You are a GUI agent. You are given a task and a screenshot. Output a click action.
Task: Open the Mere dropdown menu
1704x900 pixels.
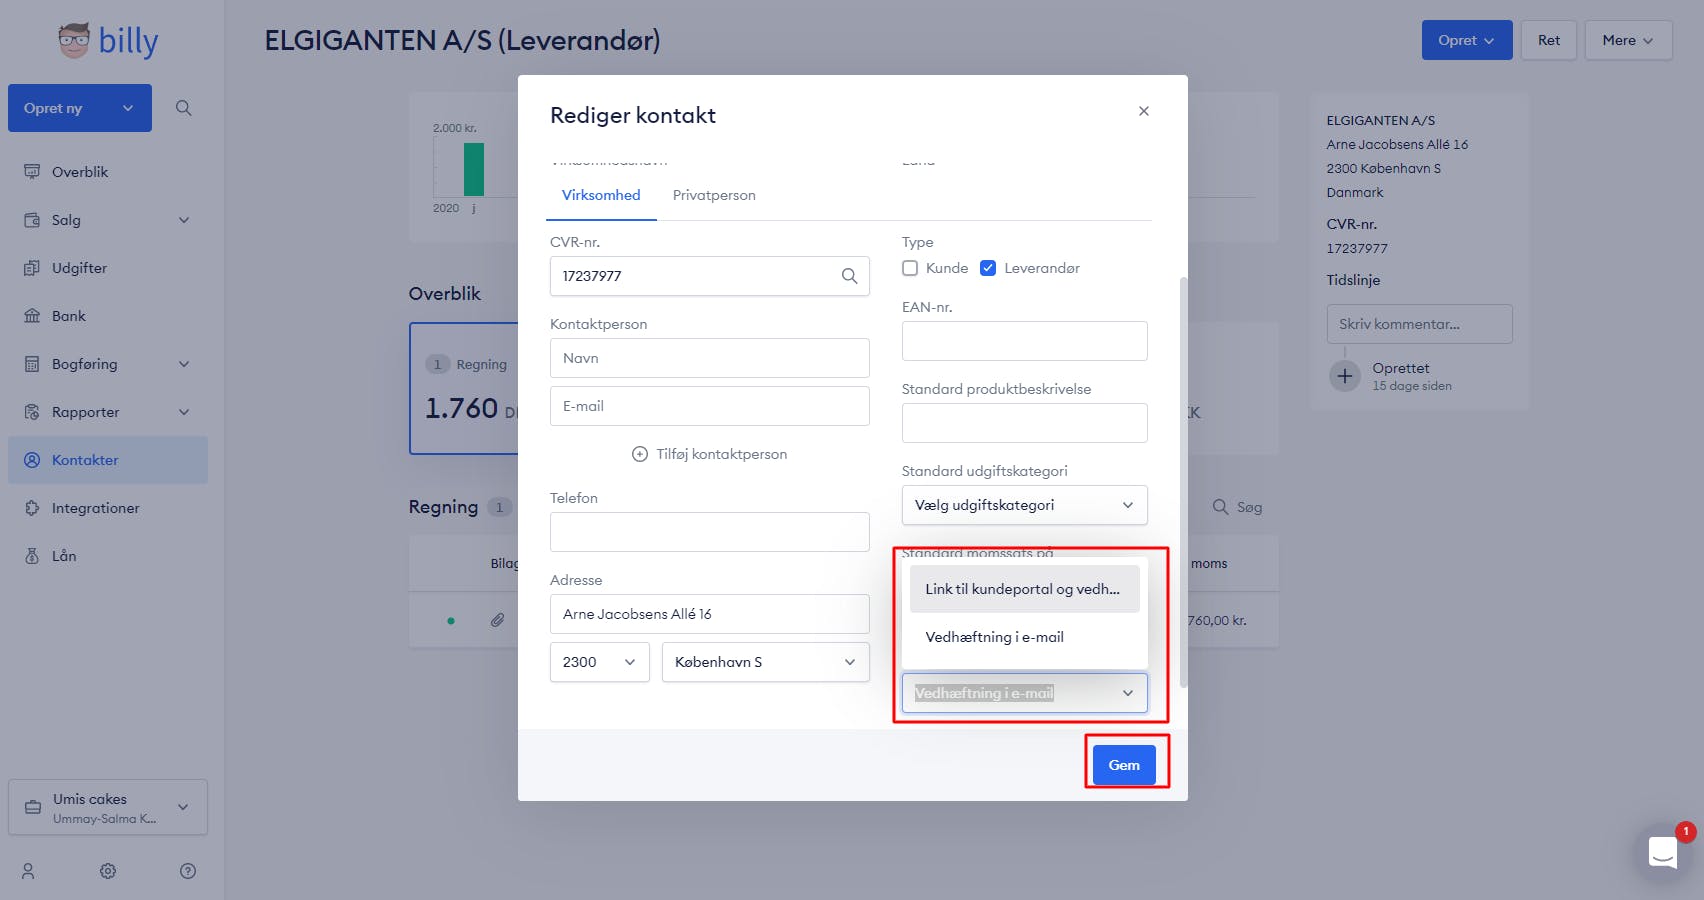[x=1628, y=40]
